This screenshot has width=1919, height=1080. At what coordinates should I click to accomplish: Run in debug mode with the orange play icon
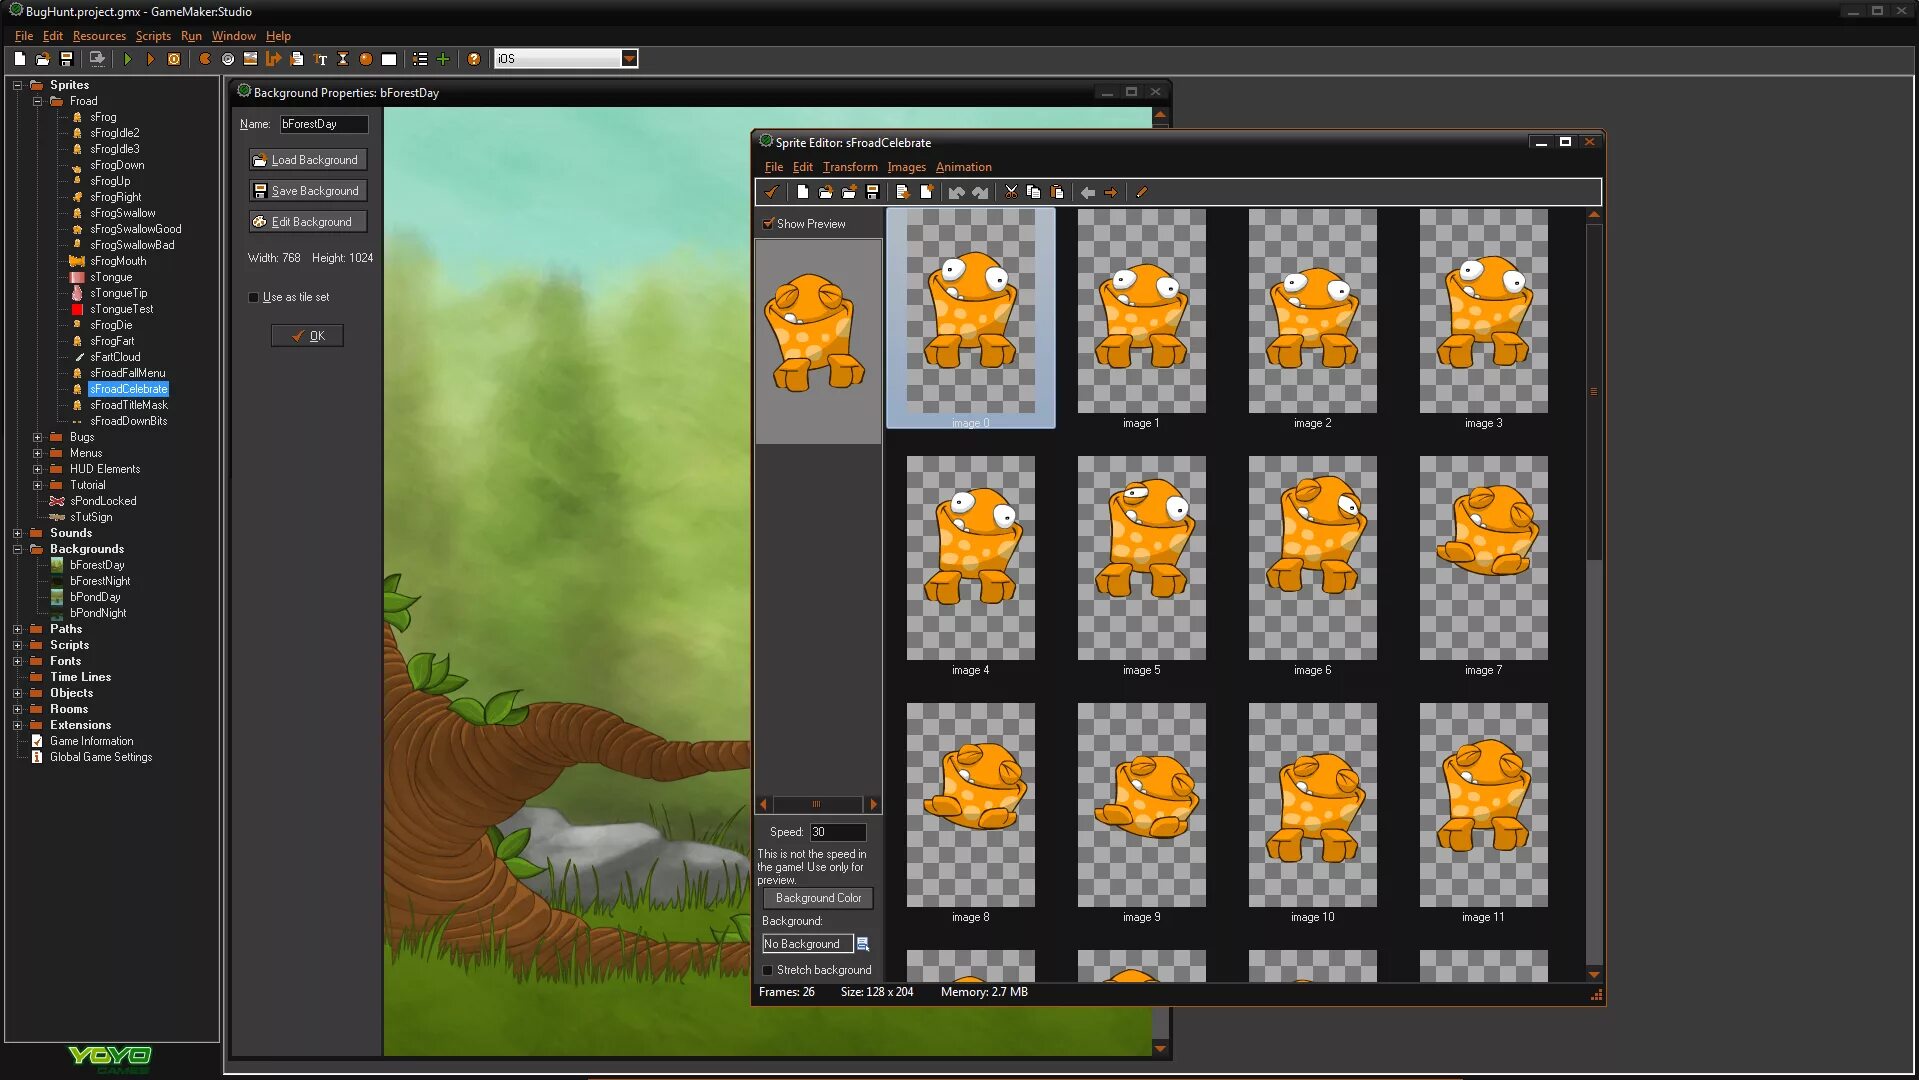tap(151, 59)
